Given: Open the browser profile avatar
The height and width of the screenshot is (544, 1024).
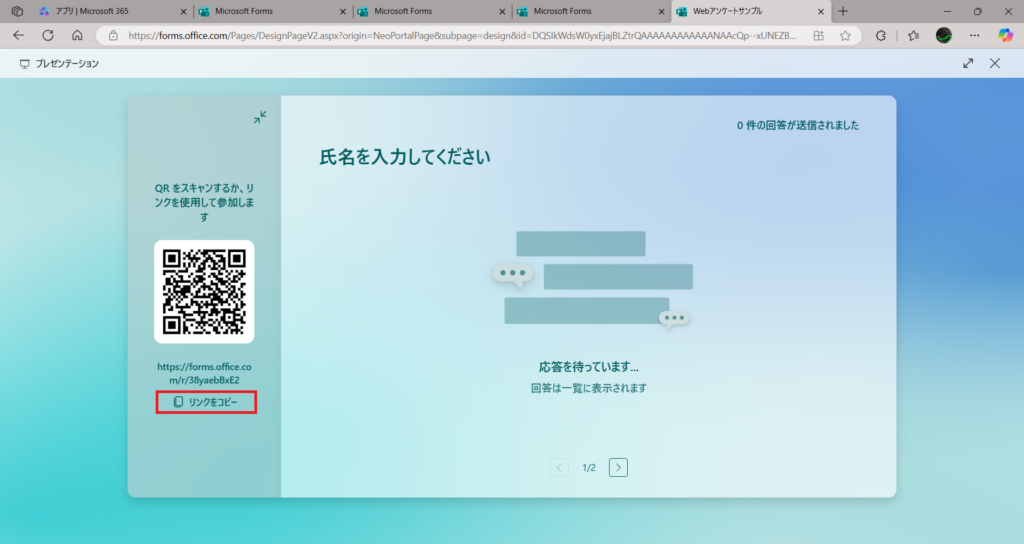Looking at the screenshot, I should [944, 36].
